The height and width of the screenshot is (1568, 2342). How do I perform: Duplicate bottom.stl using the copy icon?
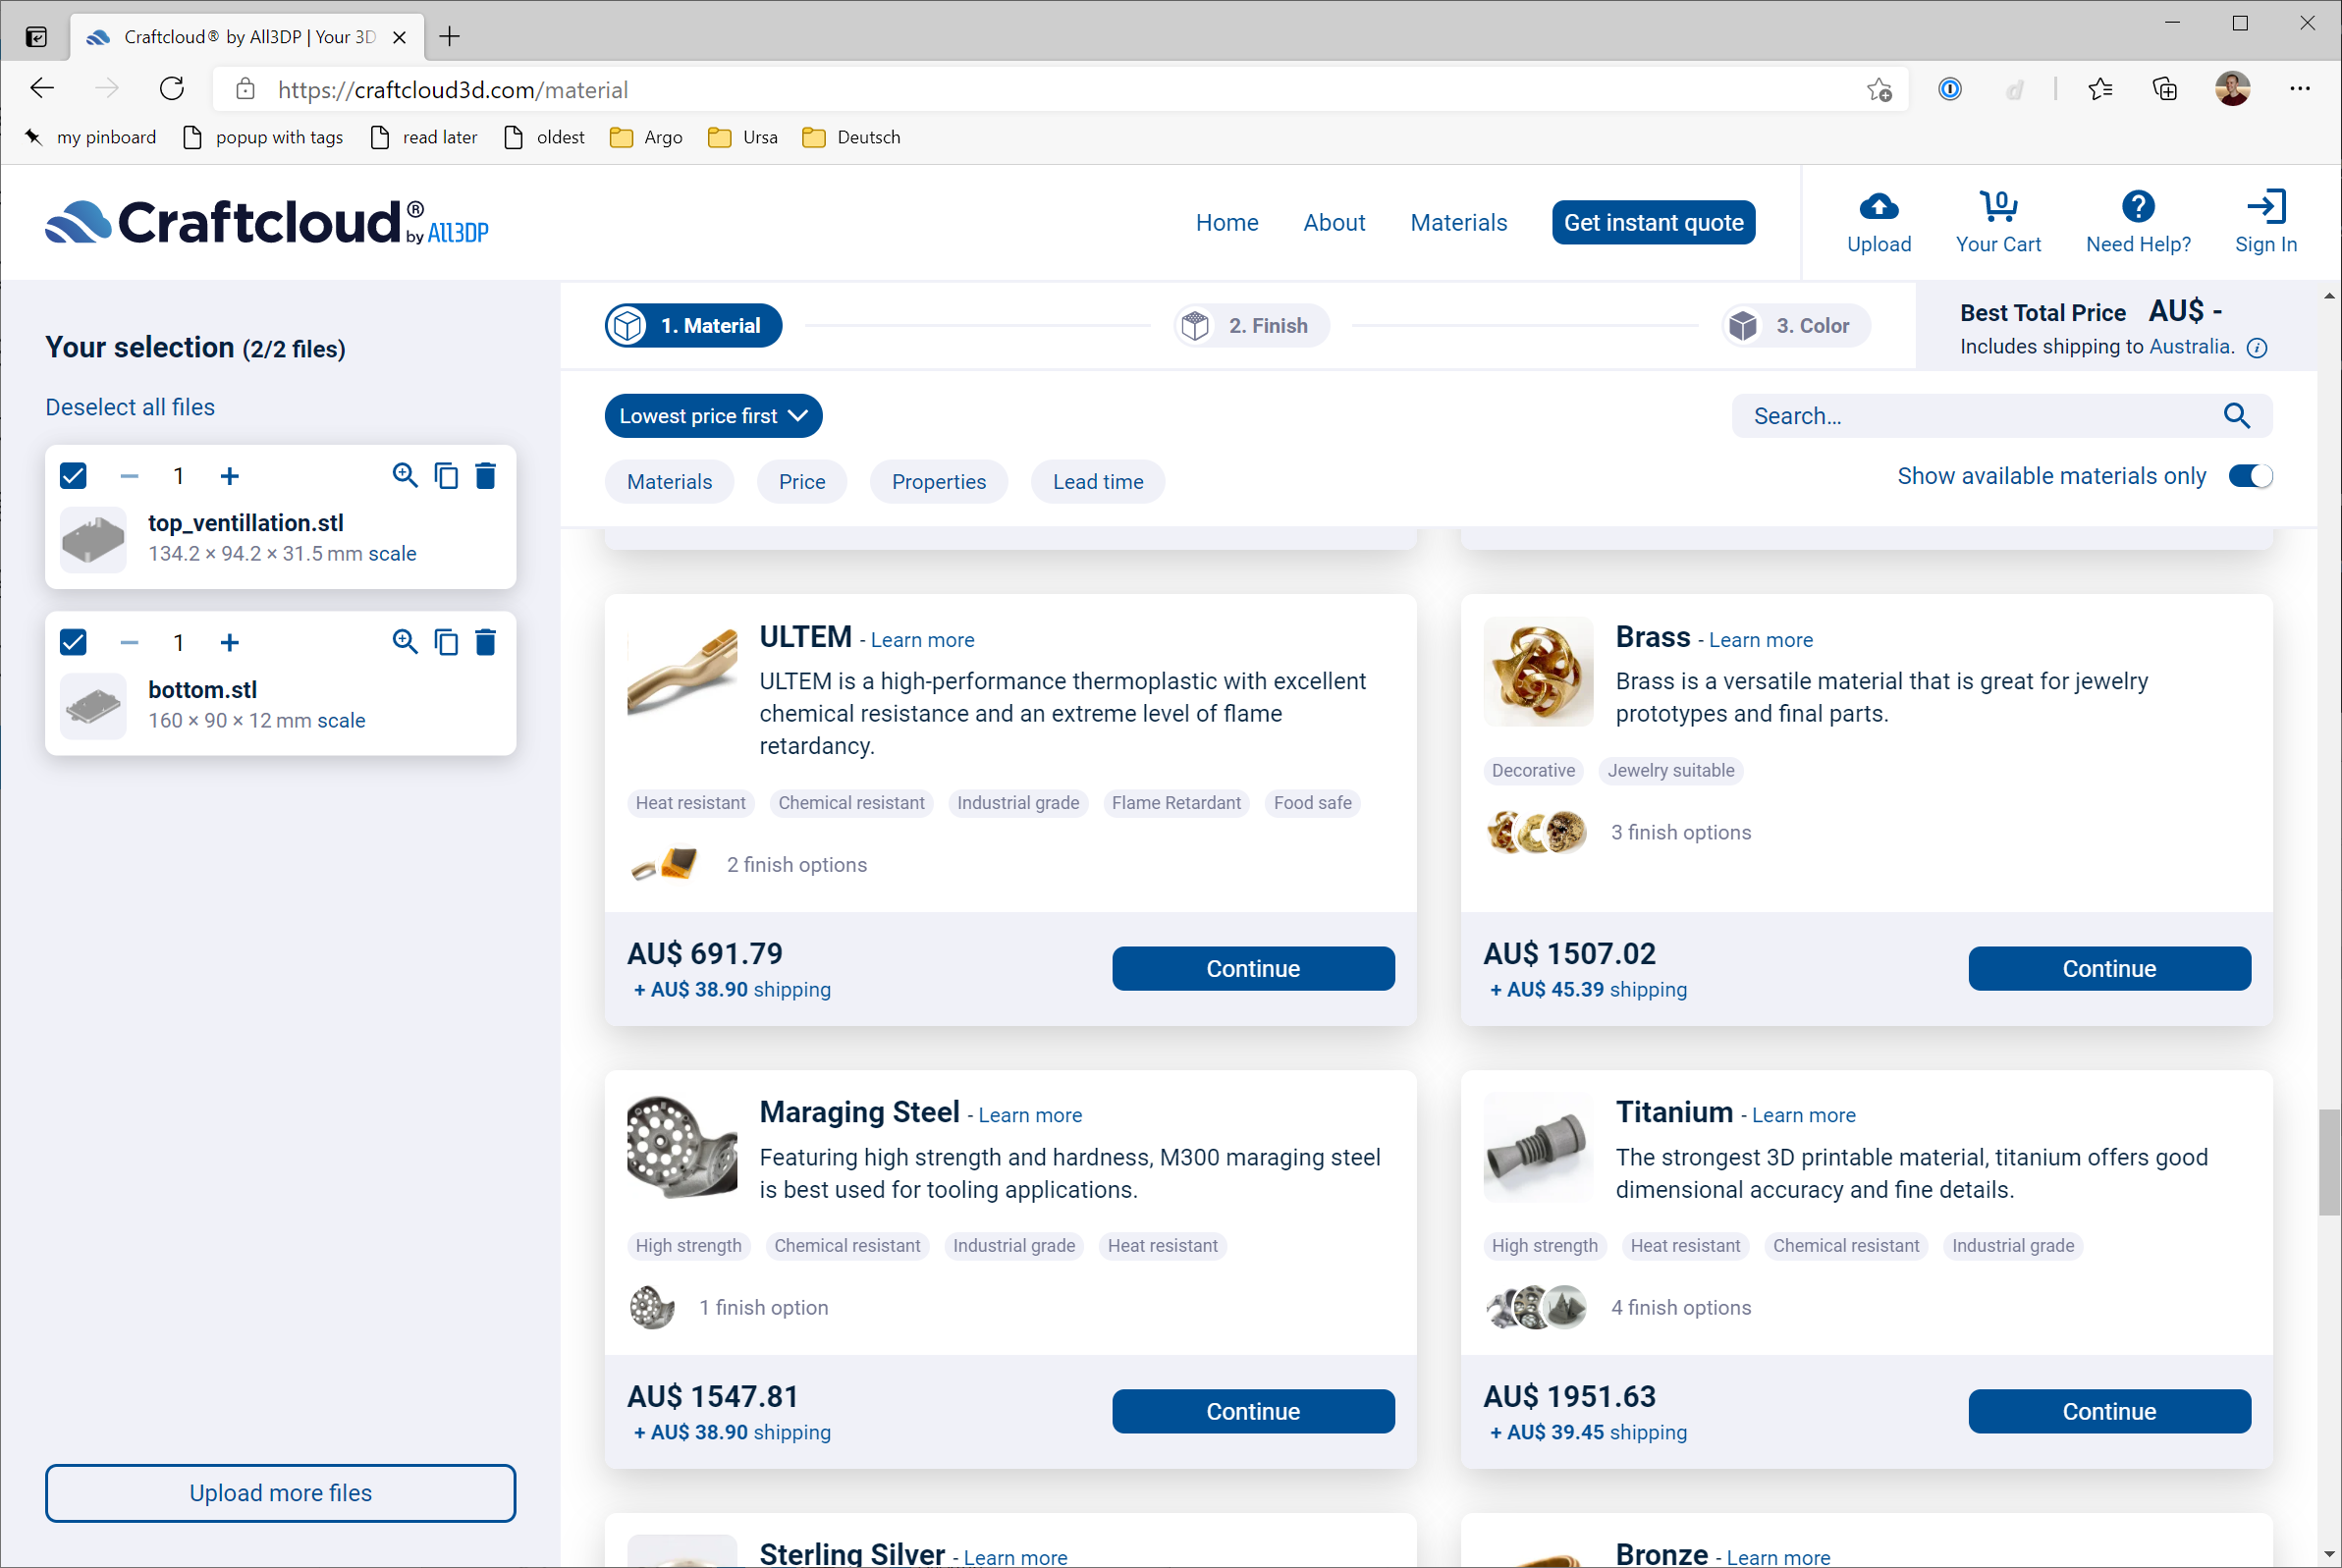(446, 642)
